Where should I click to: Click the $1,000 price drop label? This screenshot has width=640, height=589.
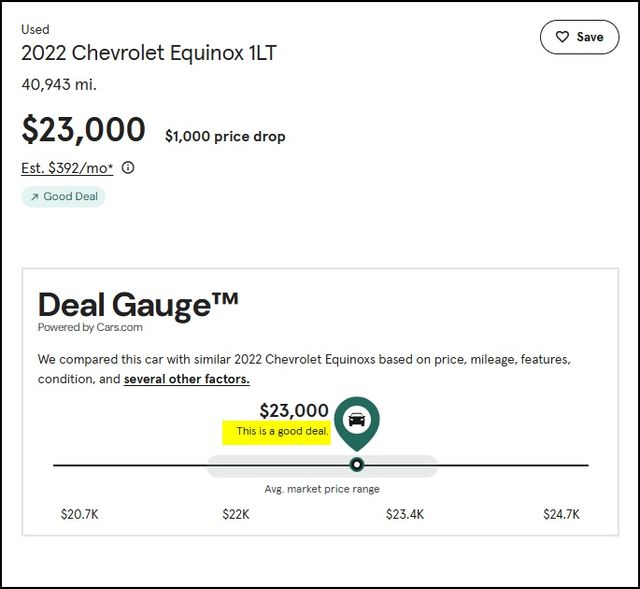pos(225,136)
